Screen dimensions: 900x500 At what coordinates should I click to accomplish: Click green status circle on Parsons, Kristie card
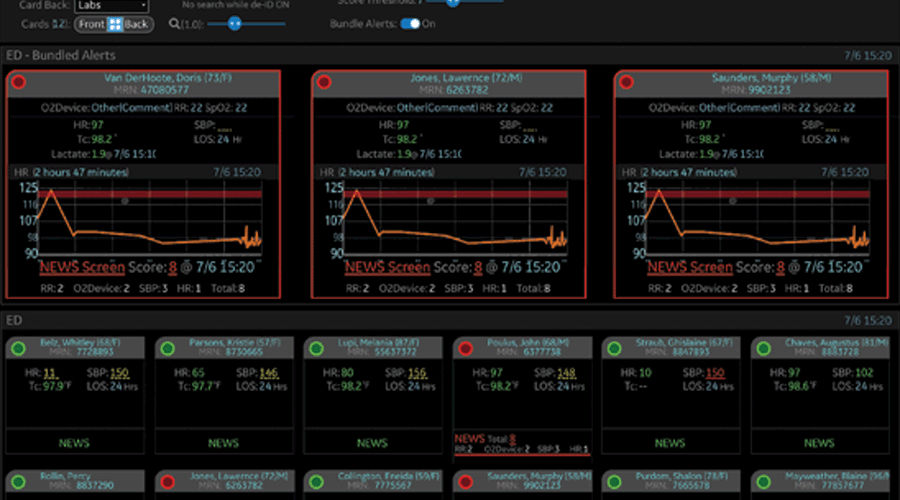pos(168,348)
